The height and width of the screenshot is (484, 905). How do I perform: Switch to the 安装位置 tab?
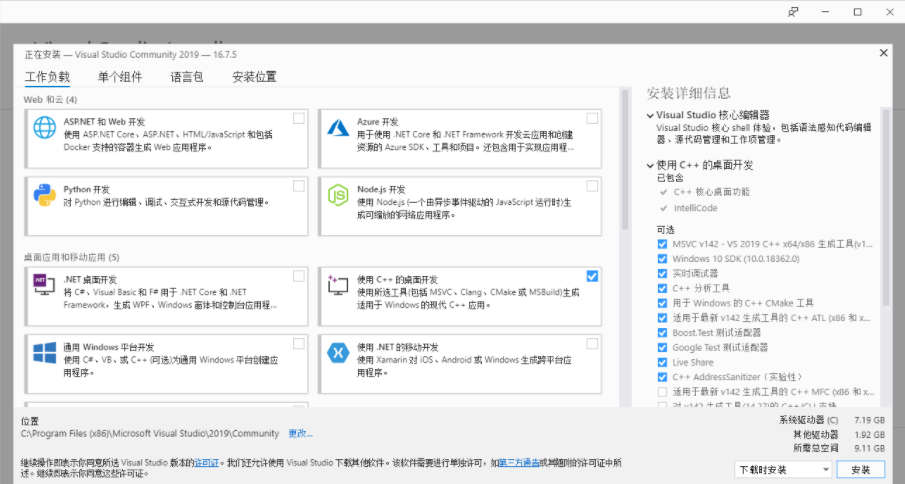(255, 77)
